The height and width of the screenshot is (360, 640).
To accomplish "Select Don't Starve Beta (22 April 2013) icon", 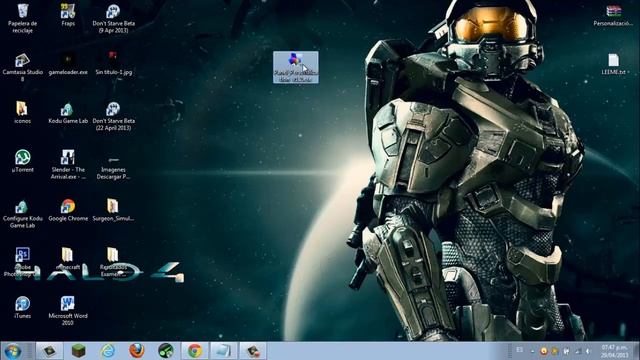I will point(113,116).
